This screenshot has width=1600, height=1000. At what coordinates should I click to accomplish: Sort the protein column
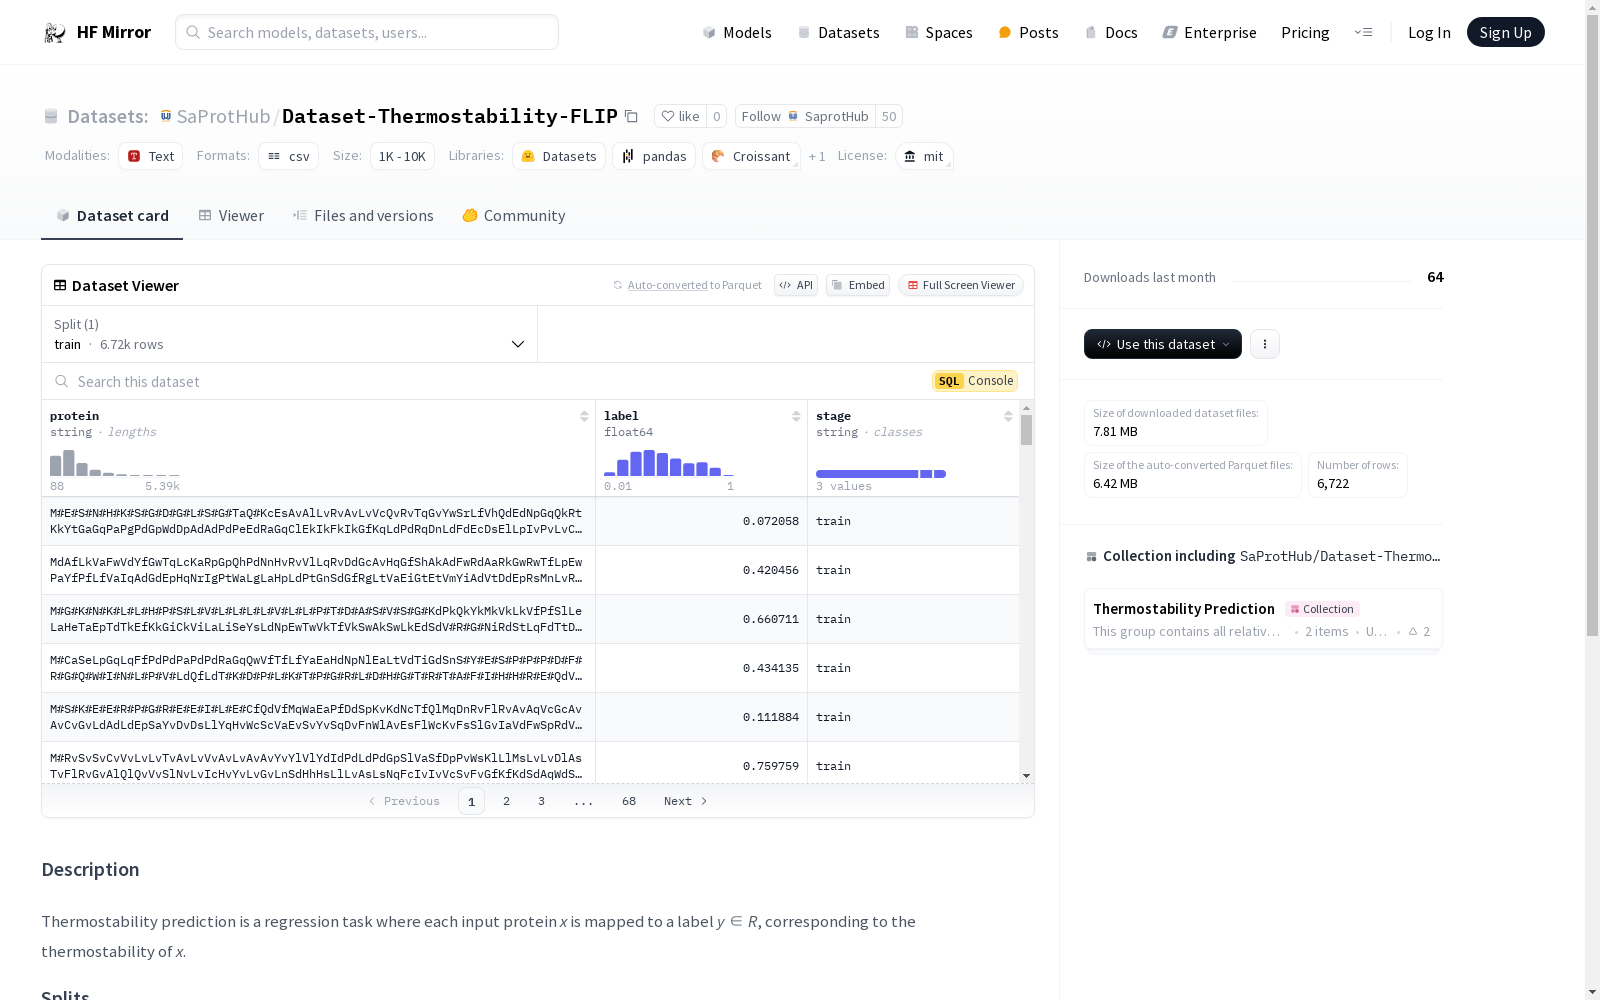(584, 416)
